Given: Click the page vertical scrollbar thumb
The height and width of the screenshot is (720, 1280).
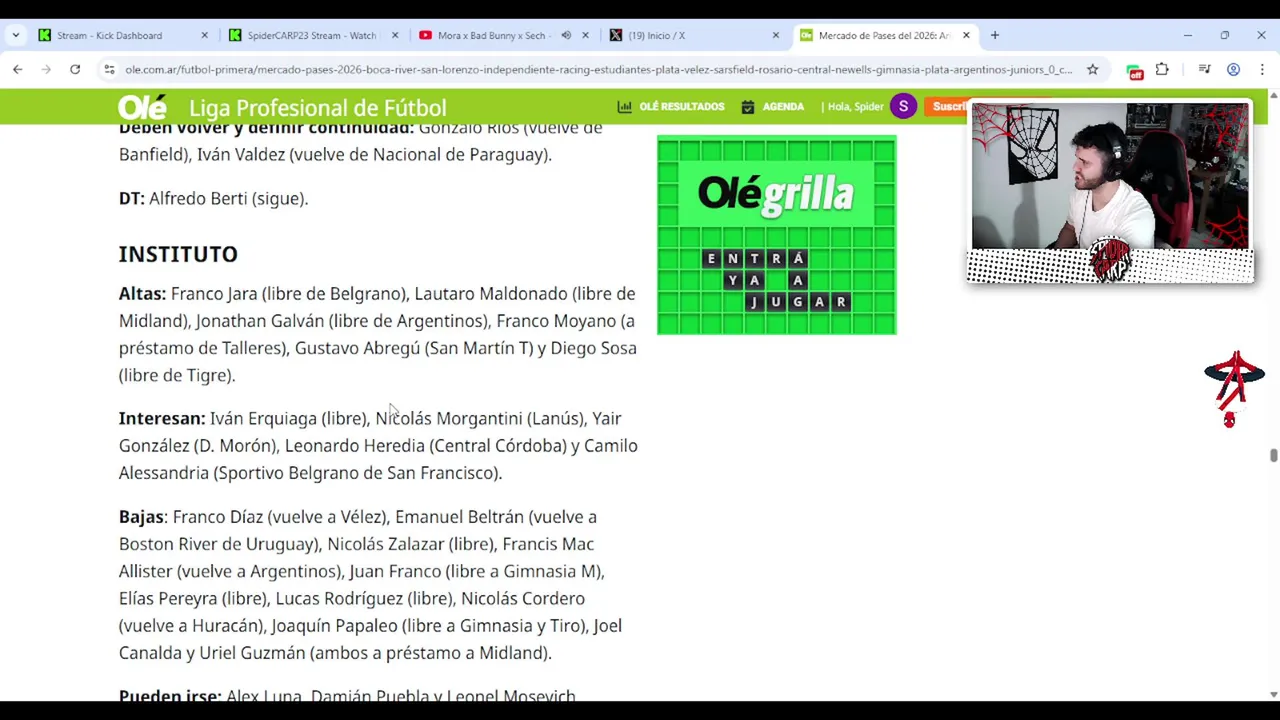Looking at the screenshot, I should [1273, 455].
